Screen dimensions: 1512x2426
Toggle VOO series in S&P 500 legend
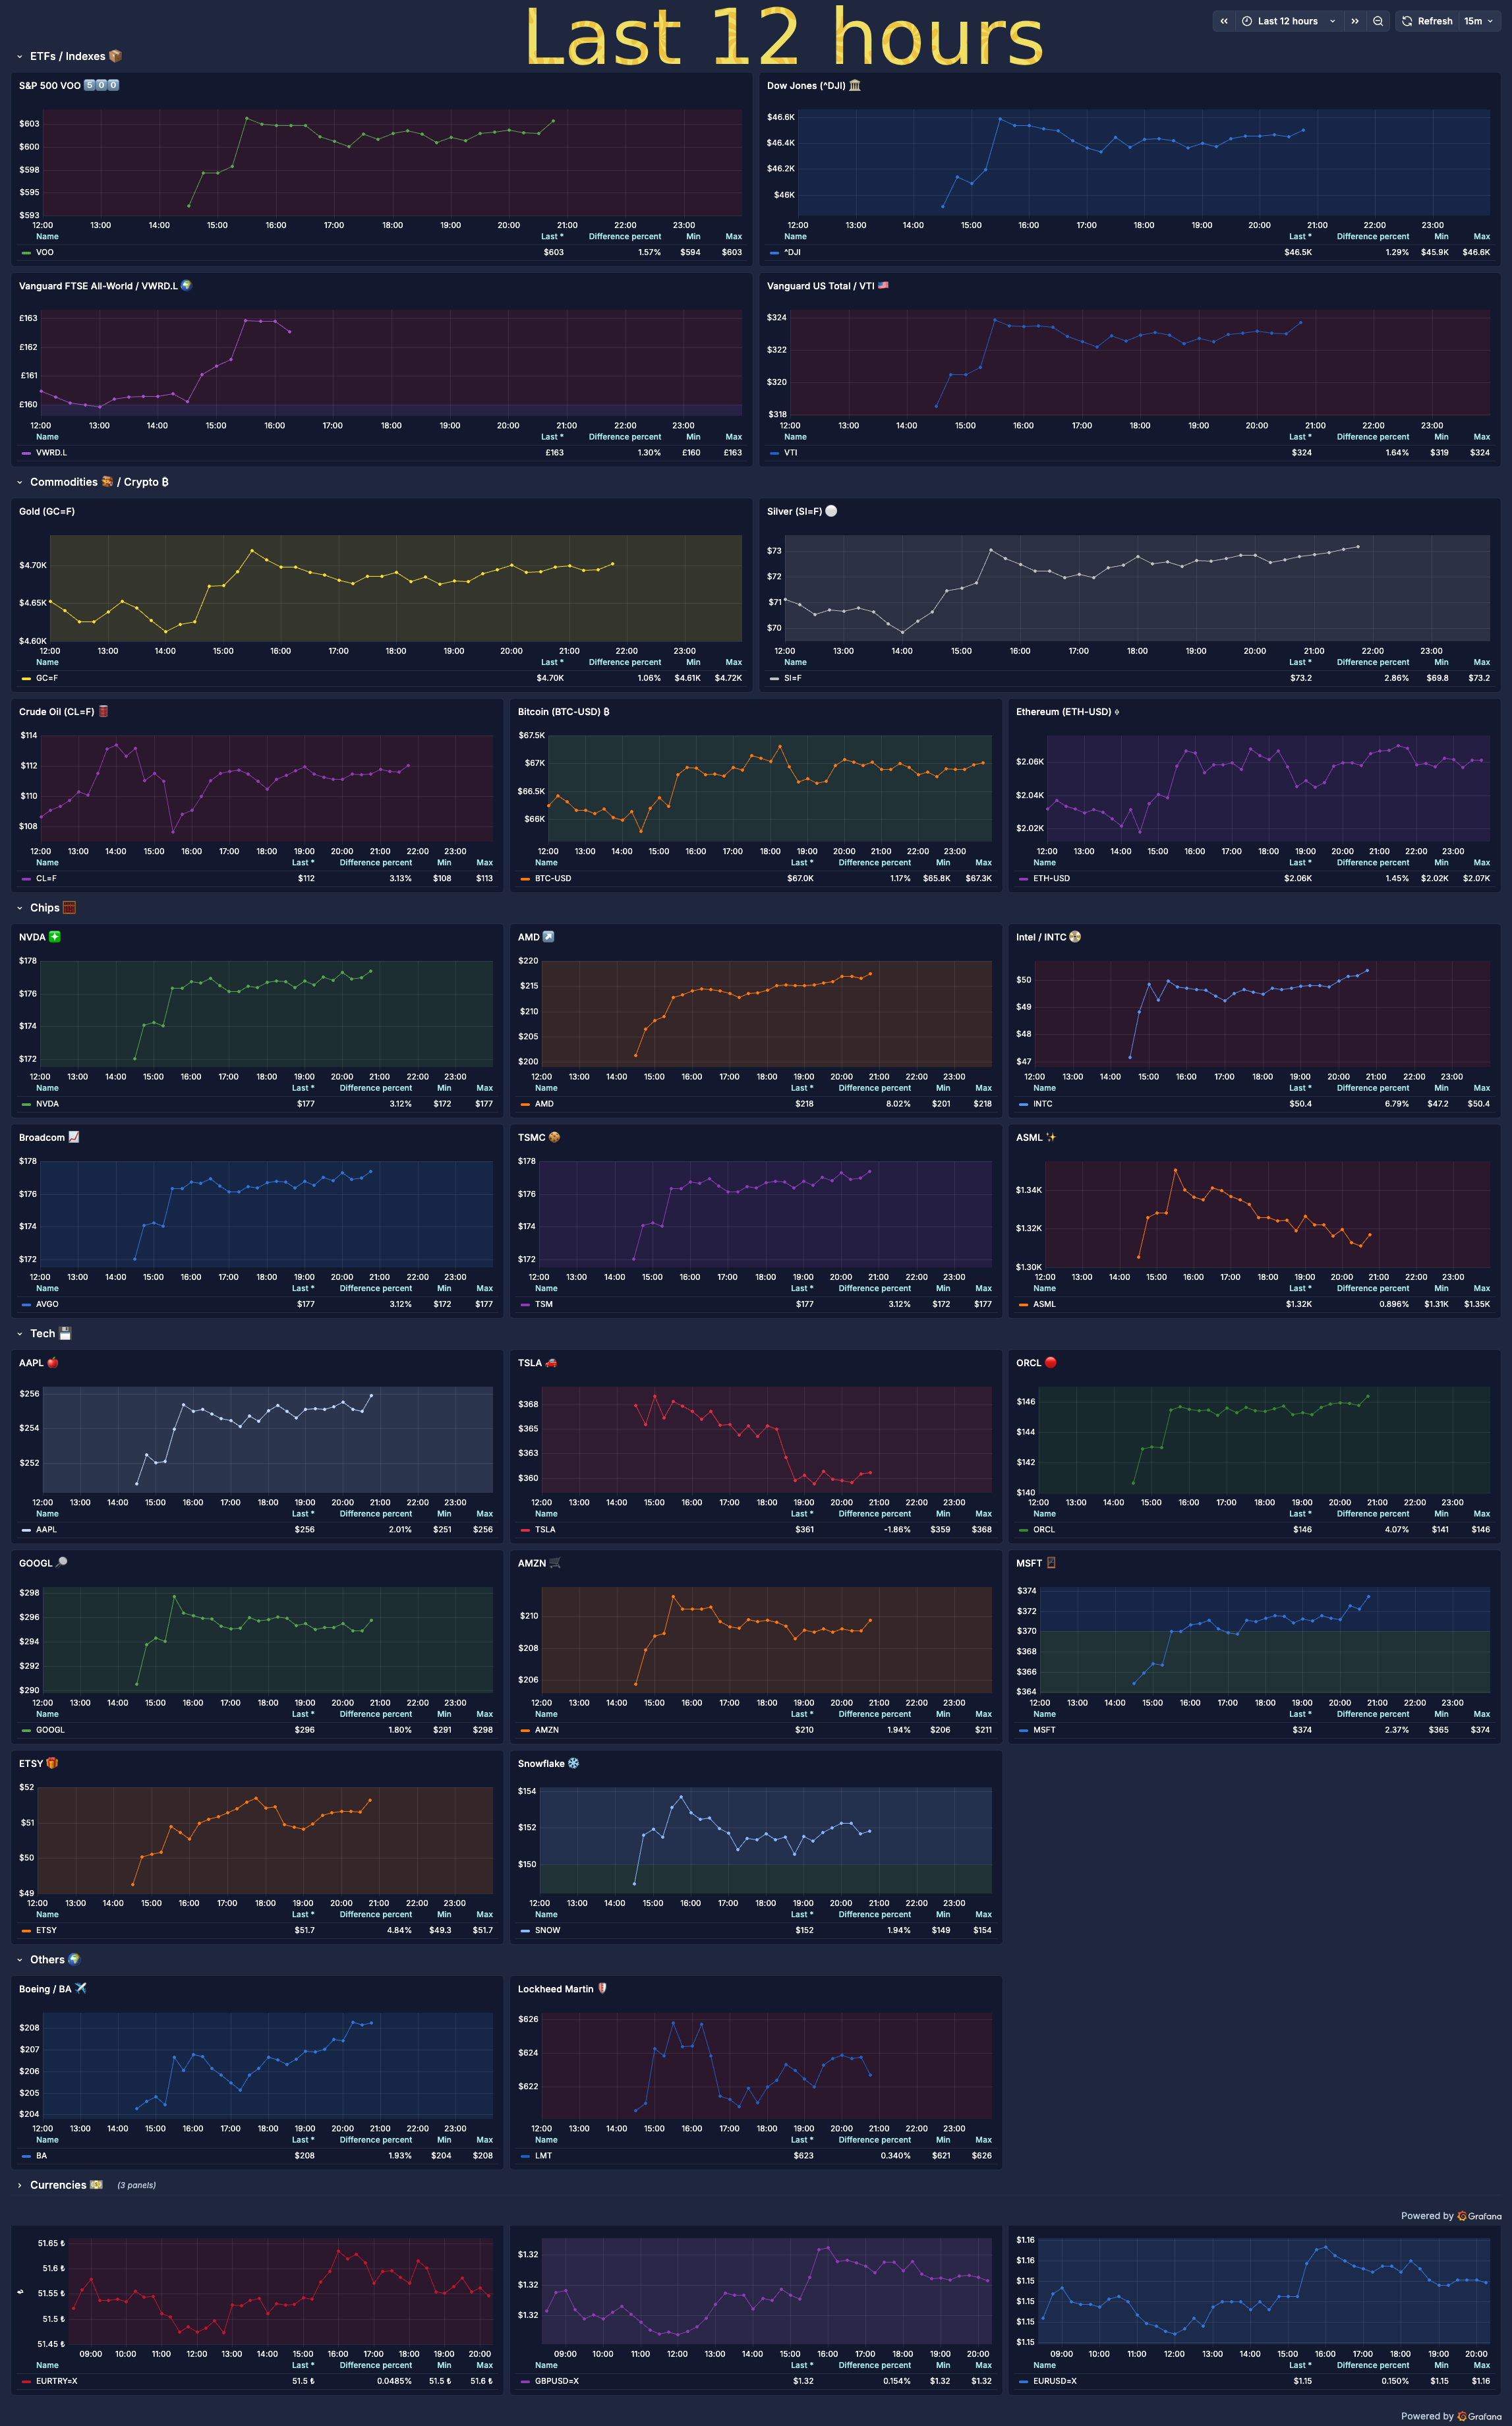45,253
